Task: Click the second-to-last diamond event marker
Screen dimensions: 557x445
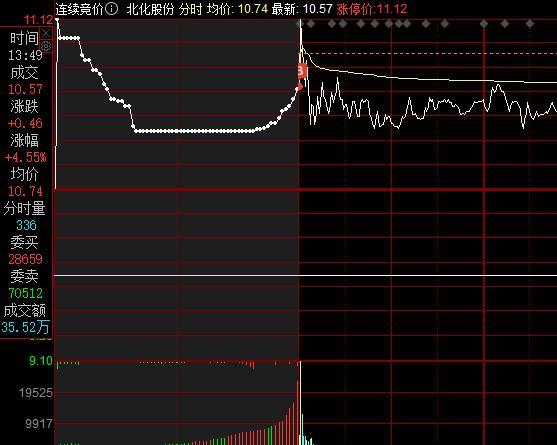Action: [x=505, y=24]
